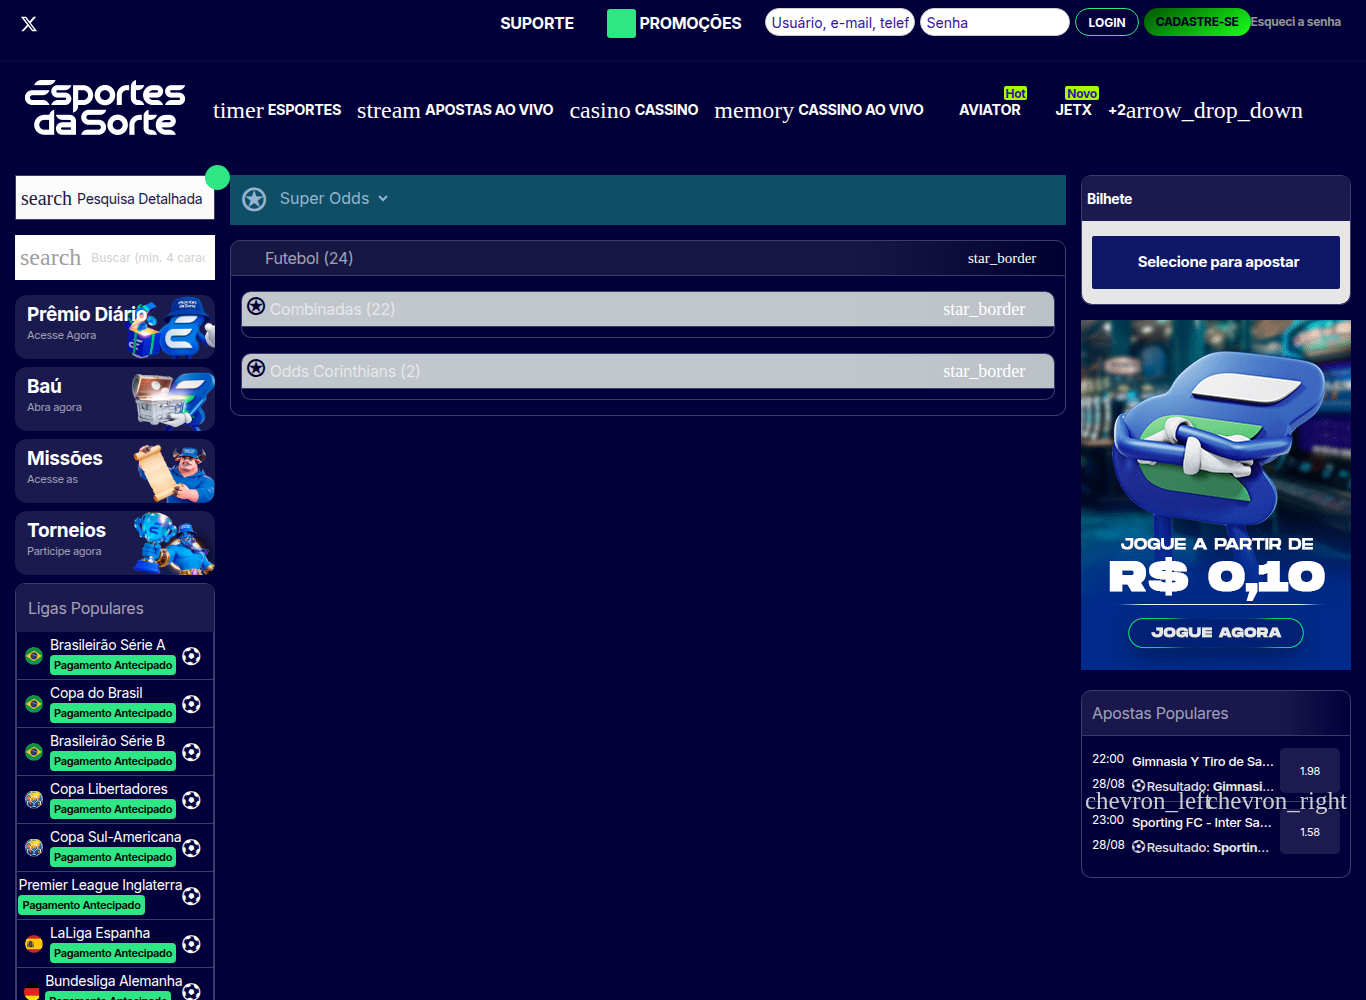Viewport: 1366px width, 1000px height.
Task: Expand the Combinadas (22) section
Action: [648, 309]
